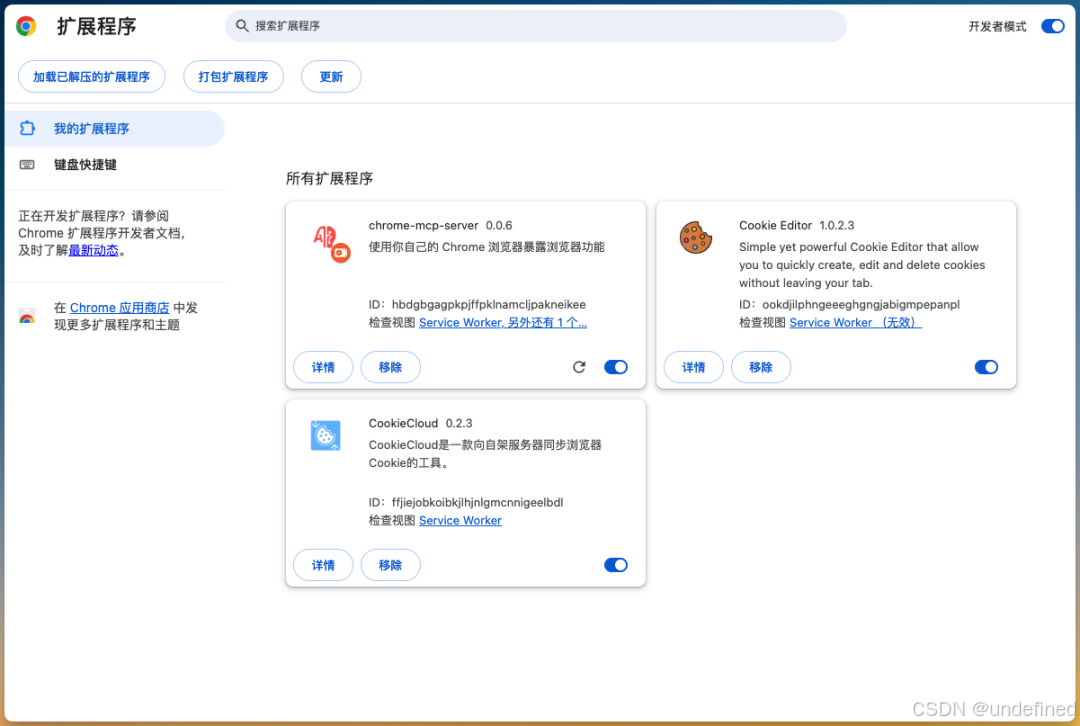Open 详情 for CookieCloud

[323, 565]
